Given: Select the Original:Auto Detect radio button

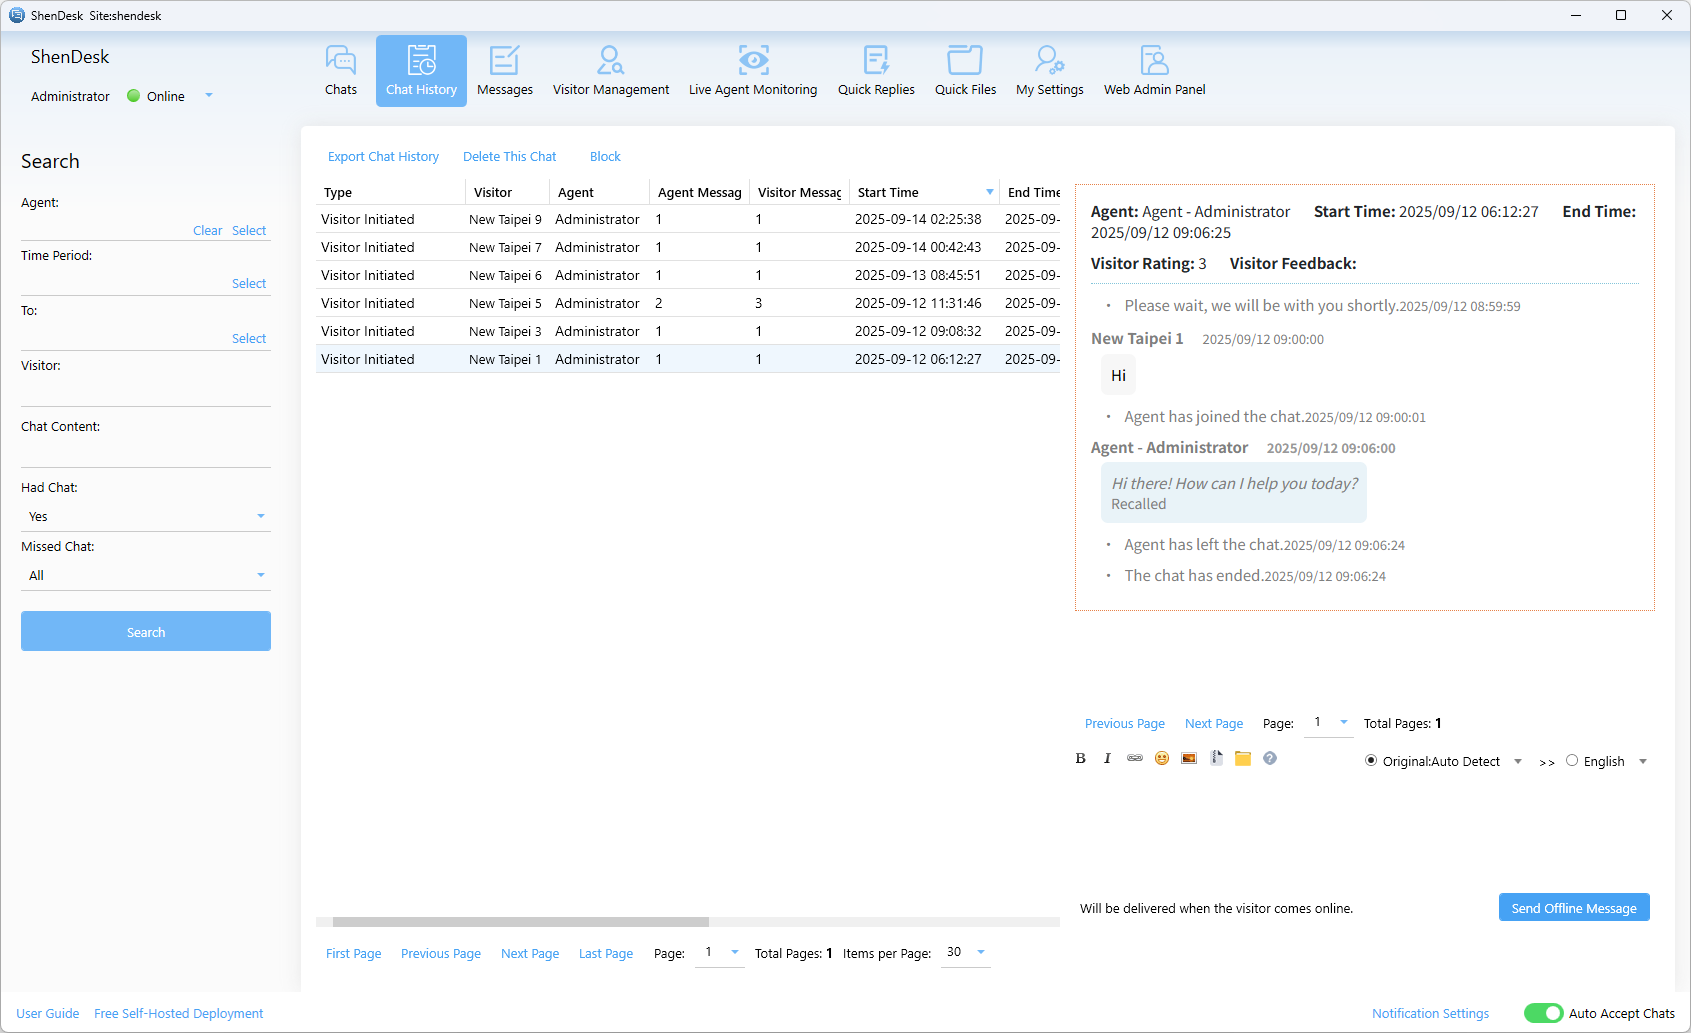Looking at the screenshot, I should pyautogui.click(x=1371, y=761).
